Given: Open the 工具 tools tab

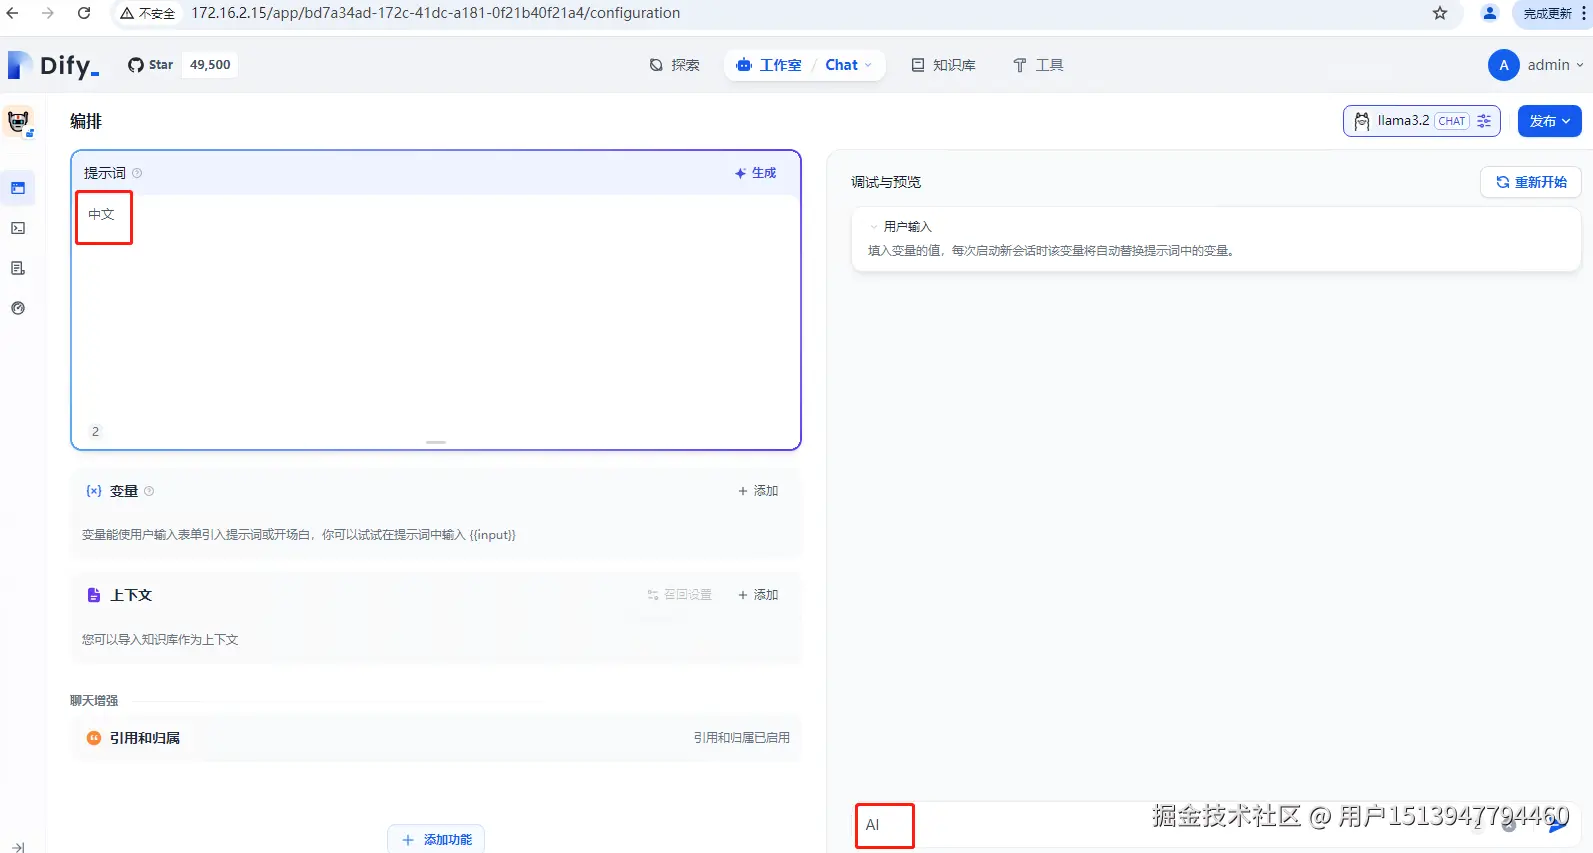Looking at the screenshot, I should 1038,65.
